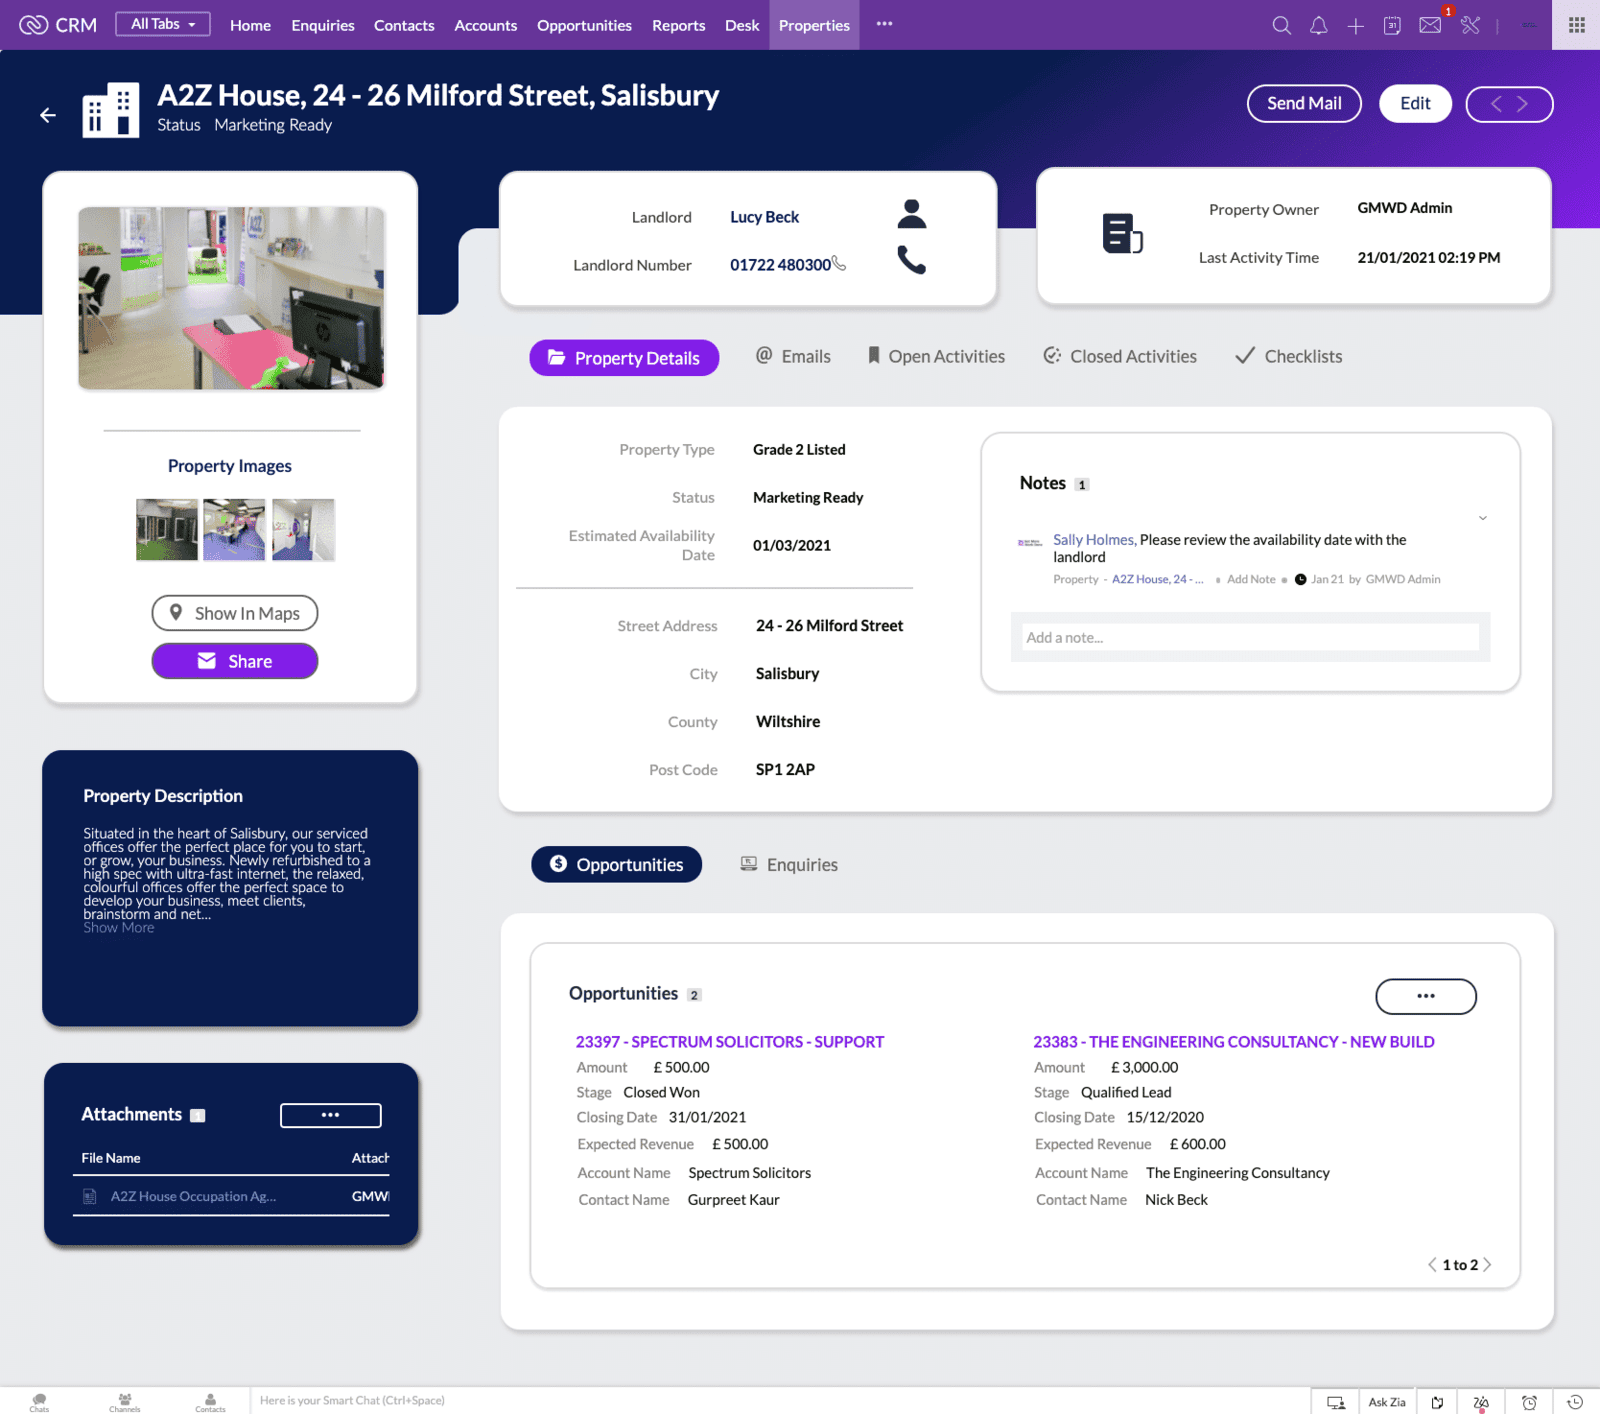Click the back arrow beside property title
Image resolution: width=1600 pixels, height=1414 pixels.
(x=48, y=116)
